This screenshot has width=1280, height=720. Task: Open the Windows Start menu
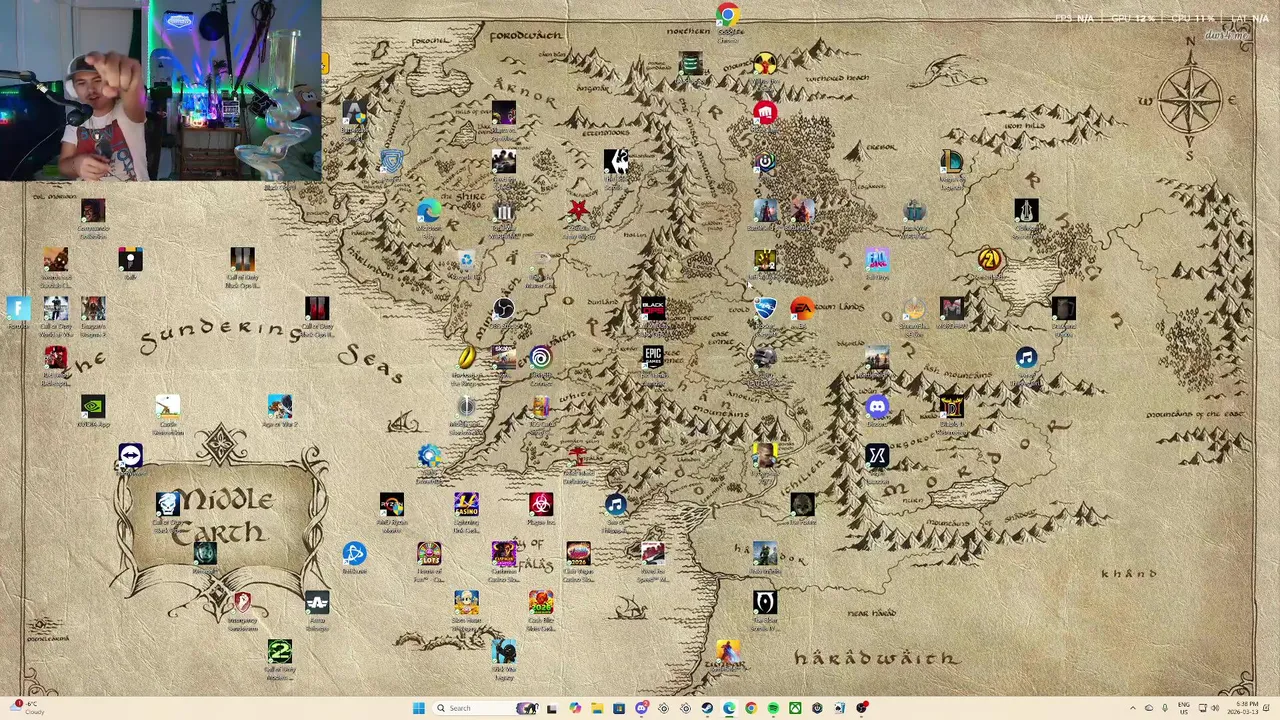coord(418,708)
